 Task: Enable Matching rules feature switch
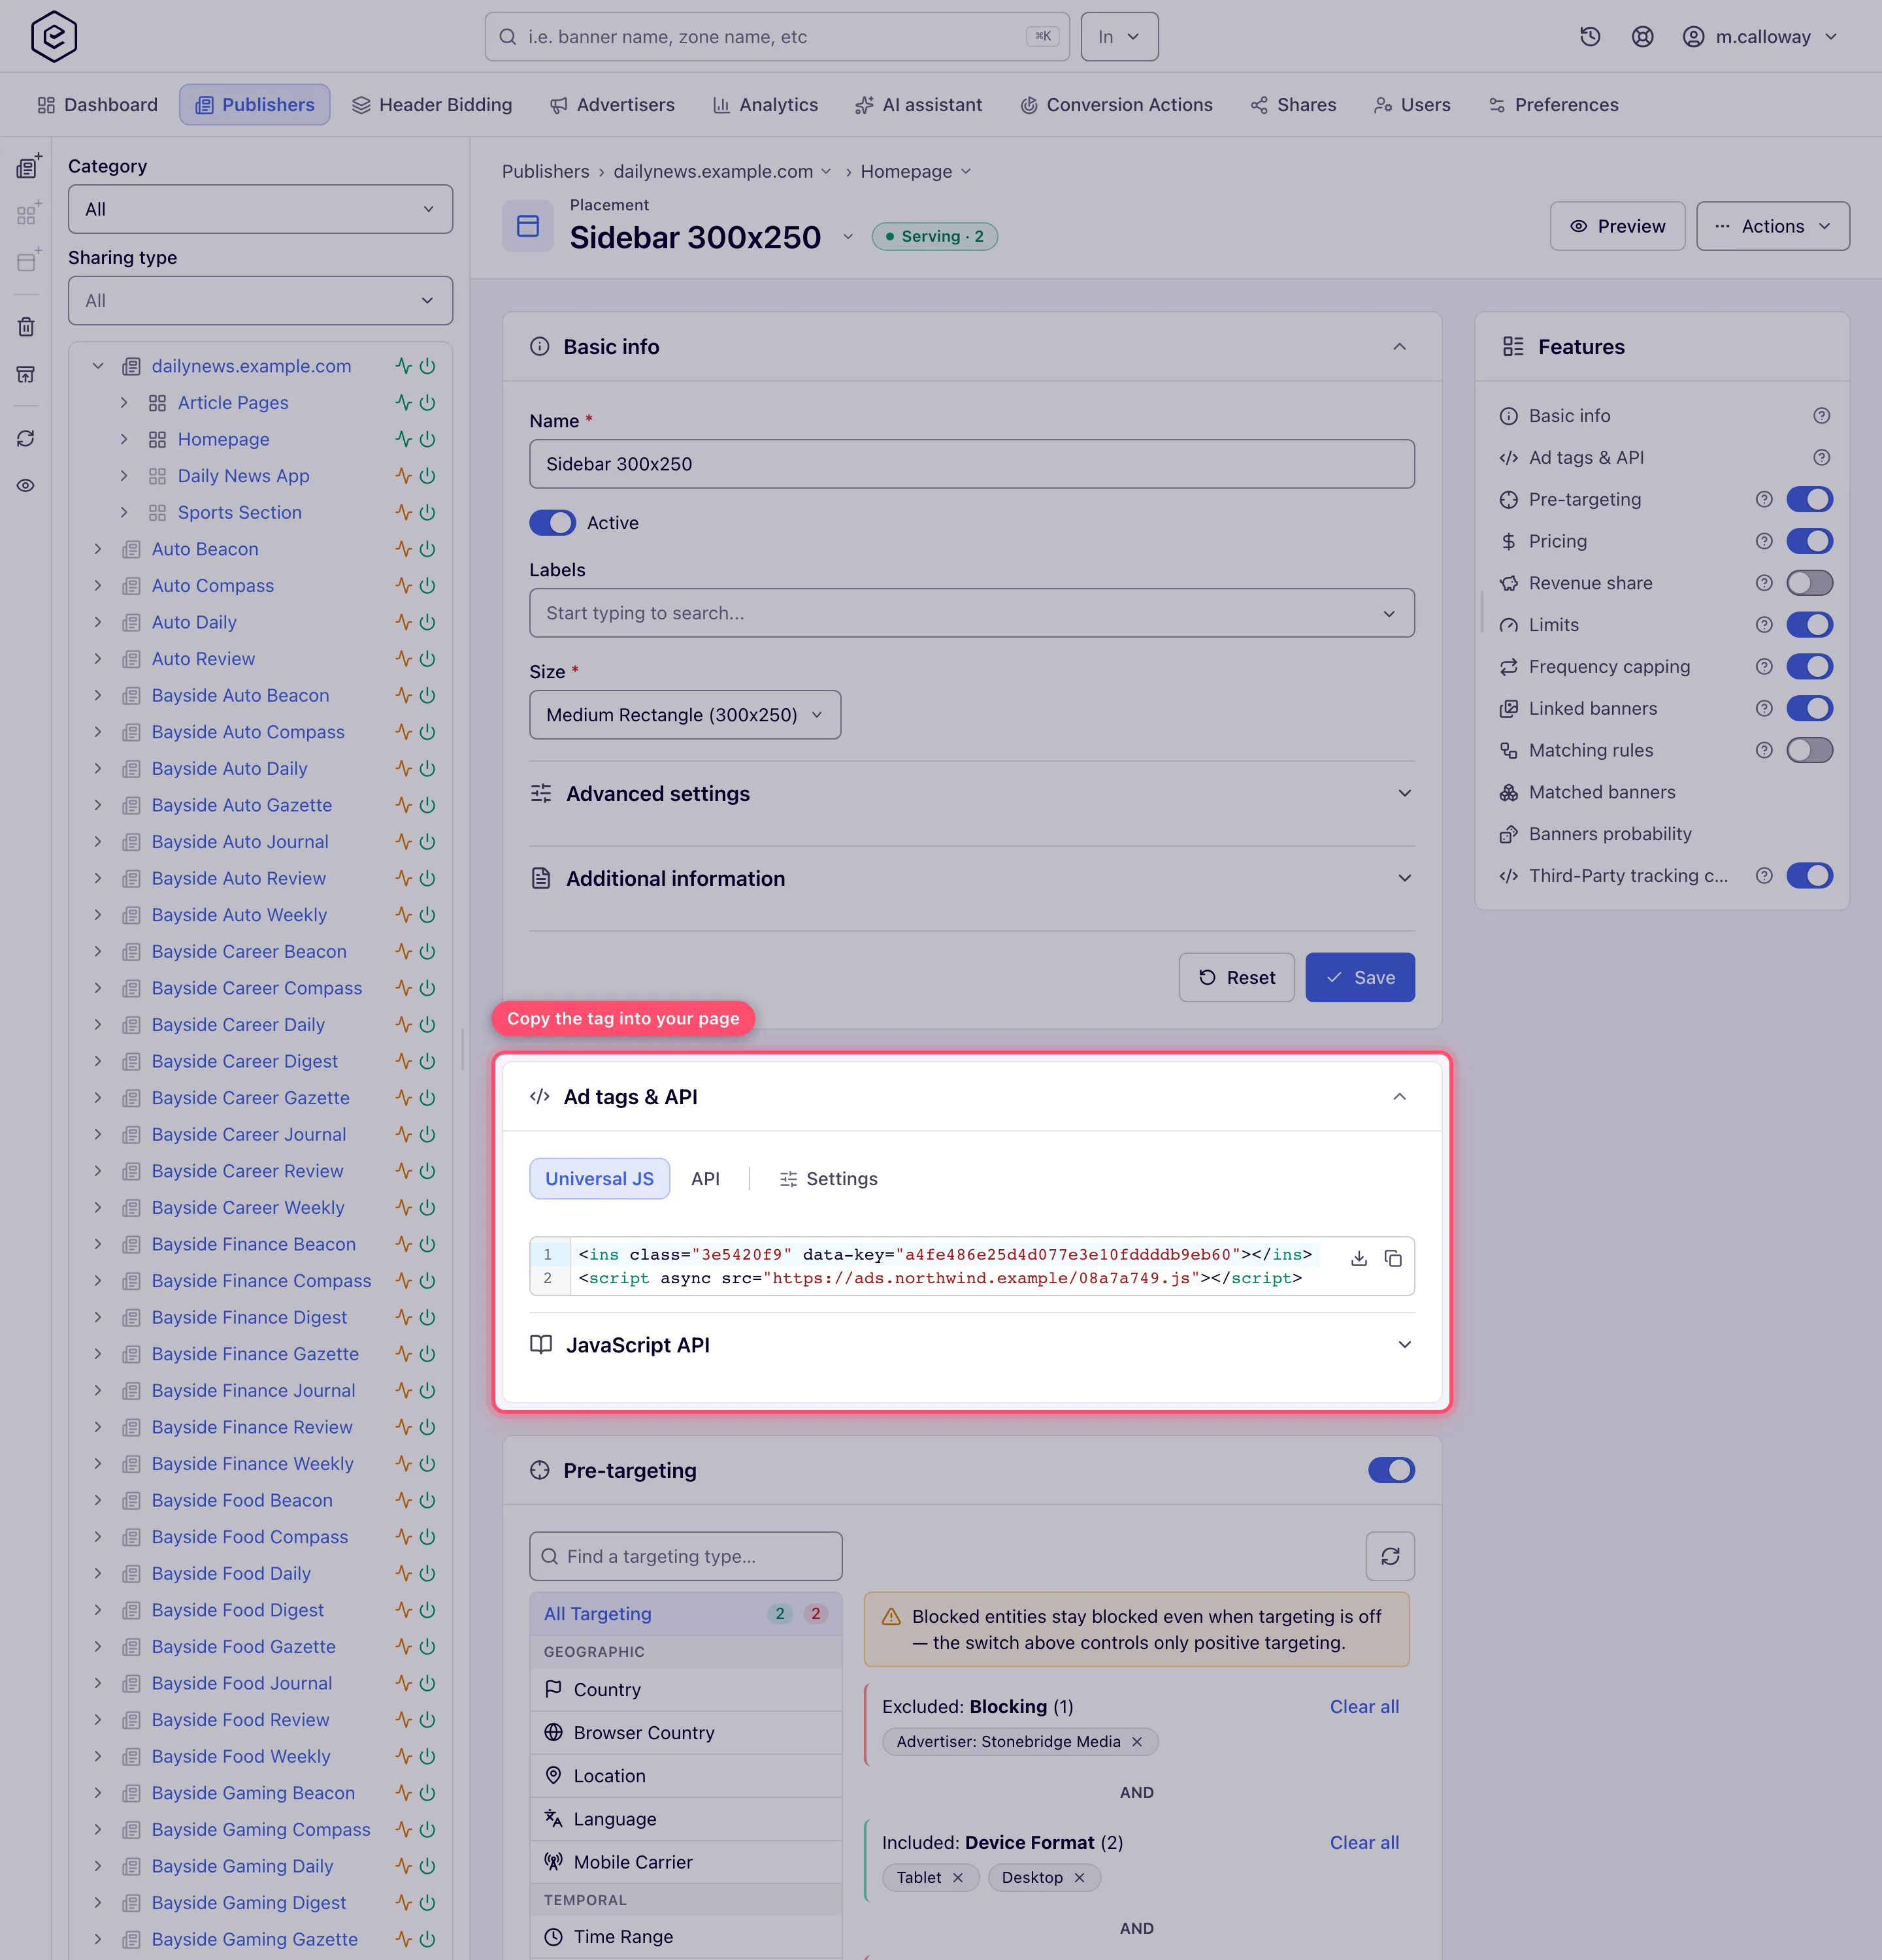coord(1809,750)
